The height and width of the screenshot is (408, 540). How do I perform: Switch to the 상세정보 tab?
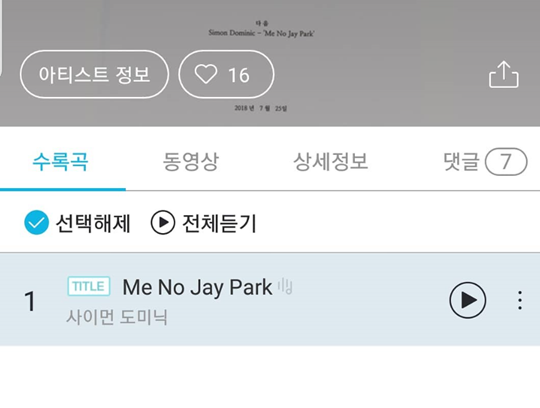coord(330,161)
